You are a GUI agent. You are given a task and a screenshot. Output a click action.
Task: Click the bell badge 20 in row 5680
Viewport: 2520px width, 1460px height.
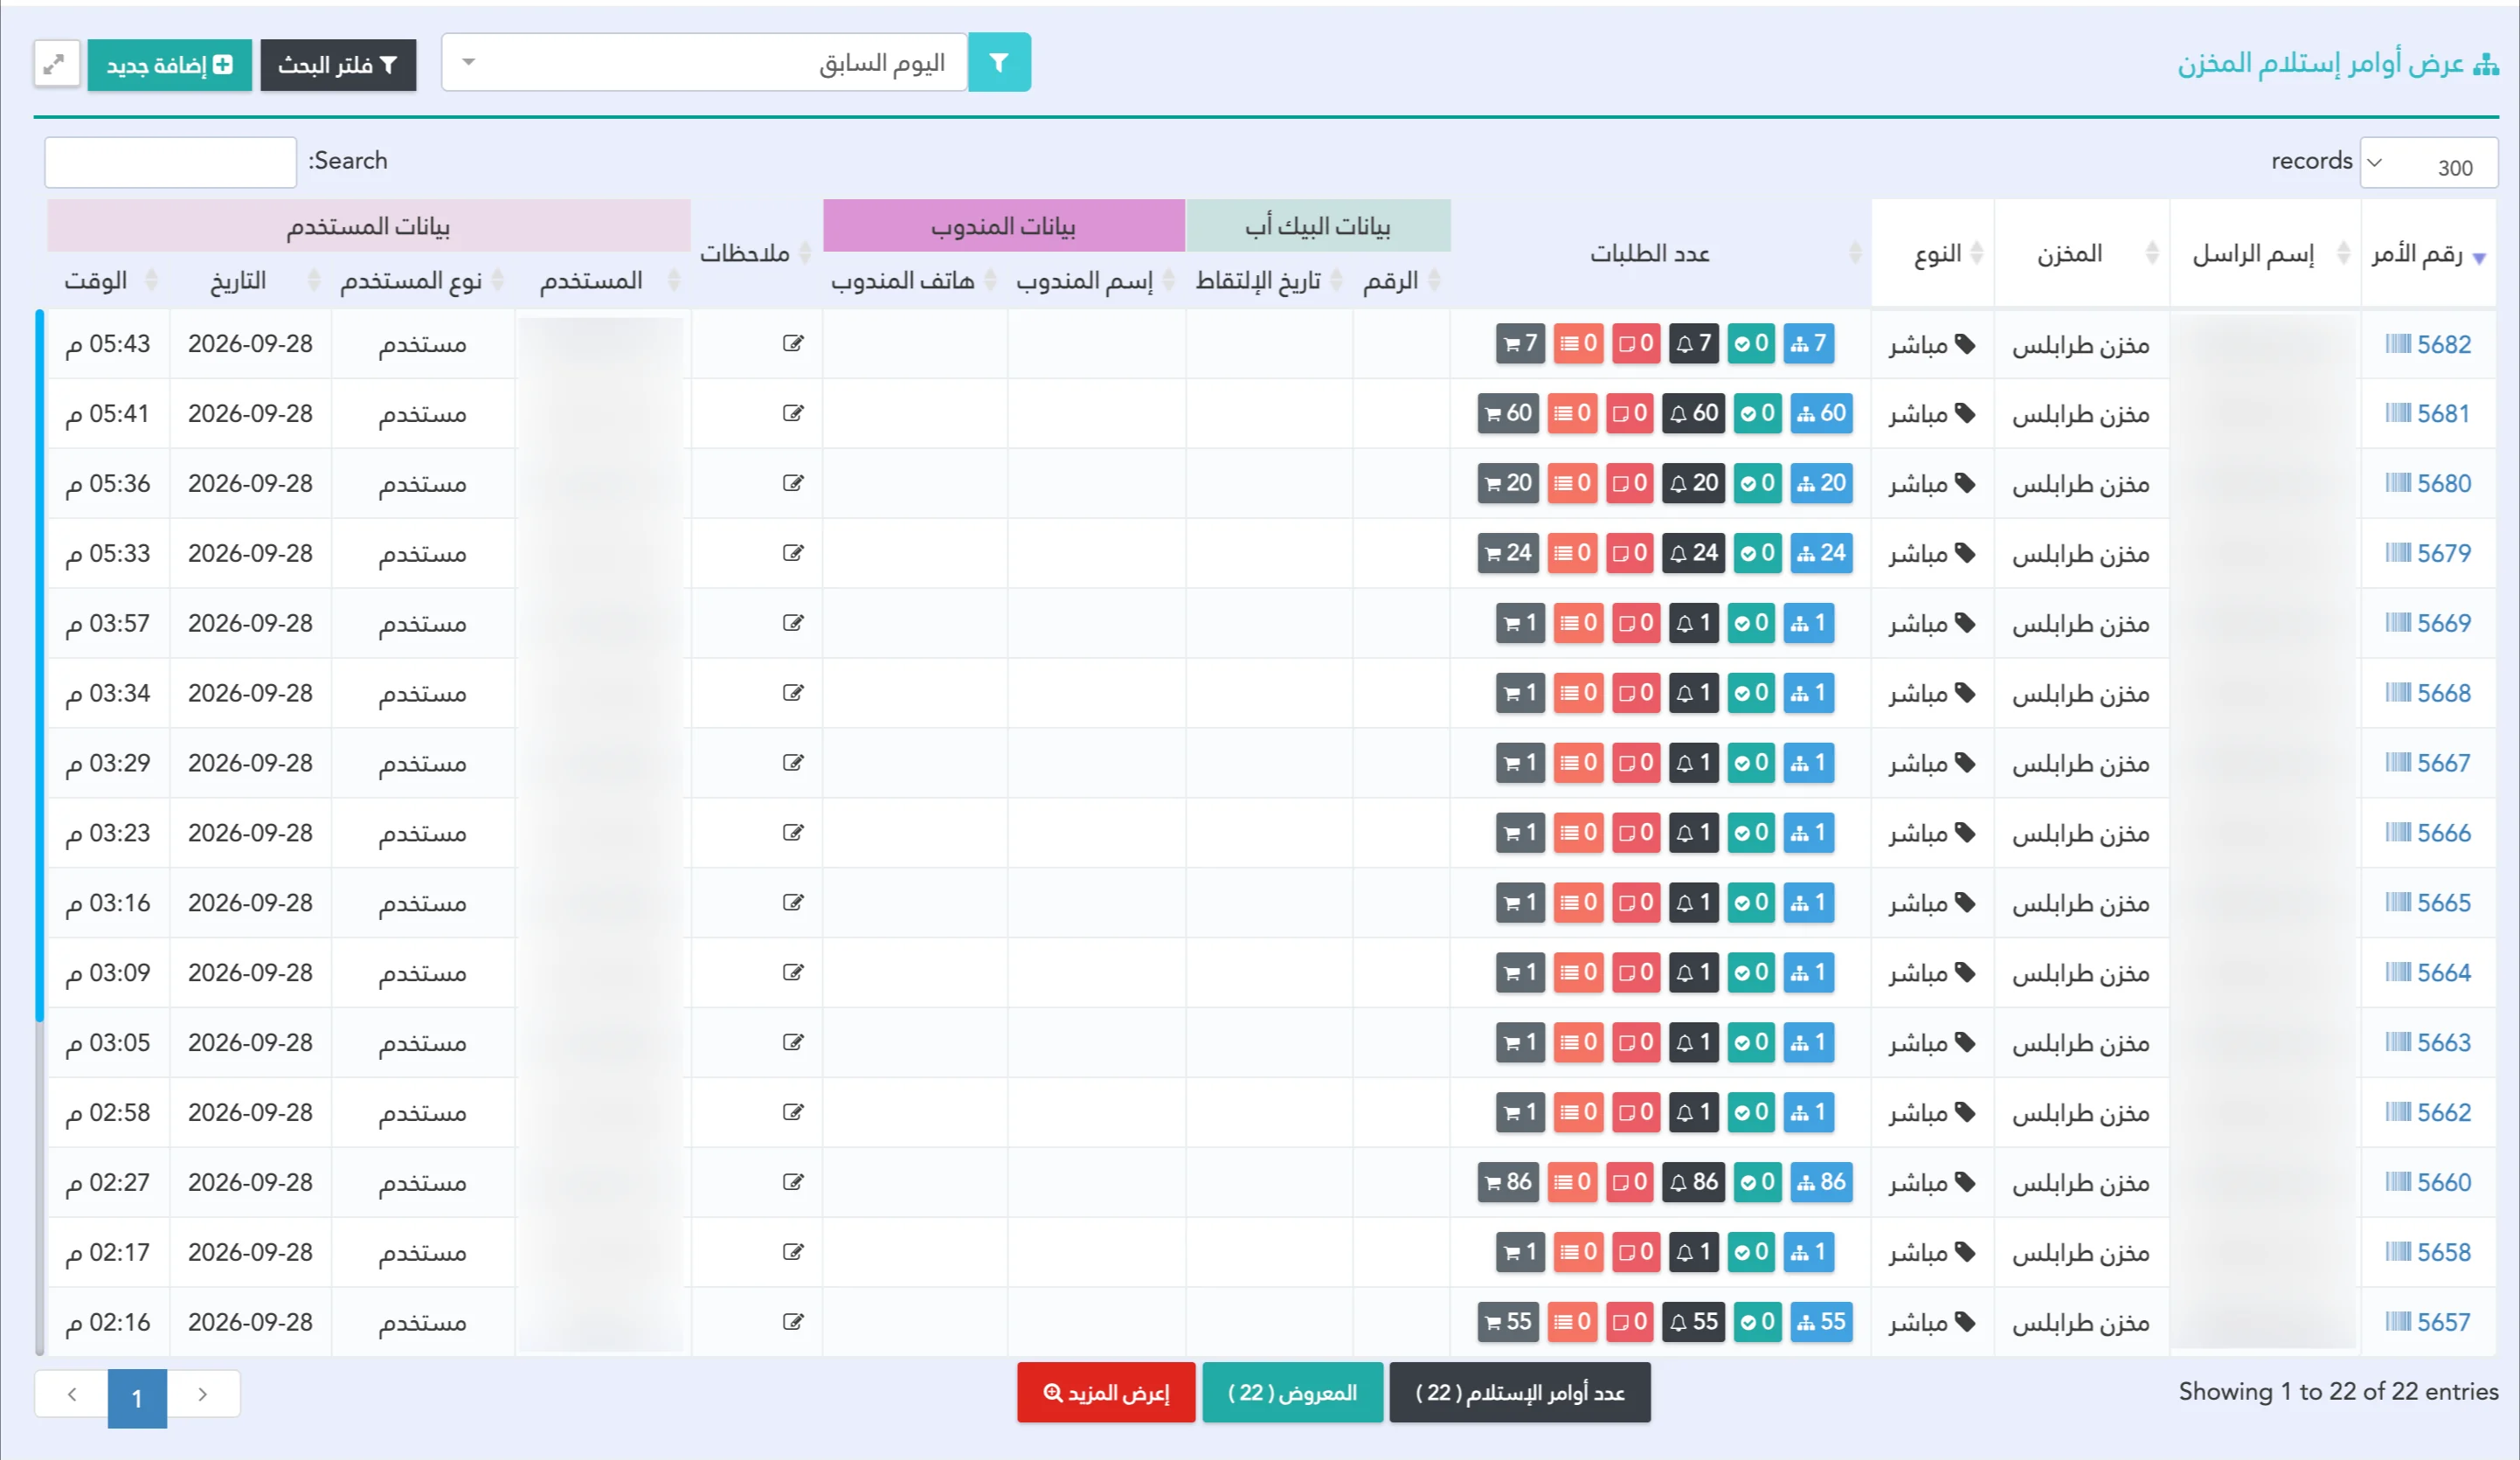[x=1694, y=483]
